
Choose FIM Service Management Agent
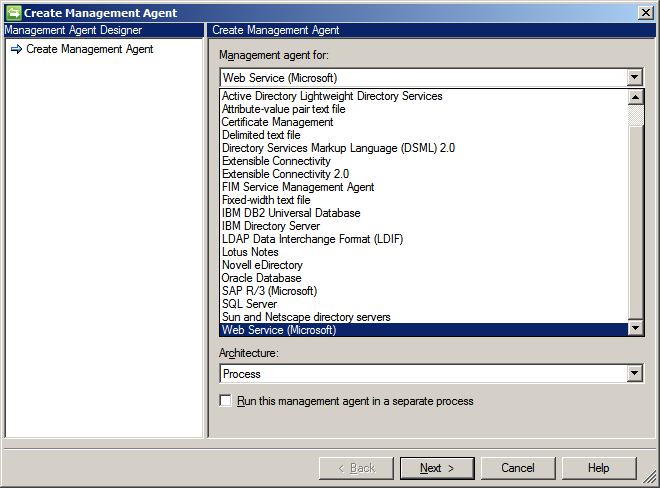424,187
